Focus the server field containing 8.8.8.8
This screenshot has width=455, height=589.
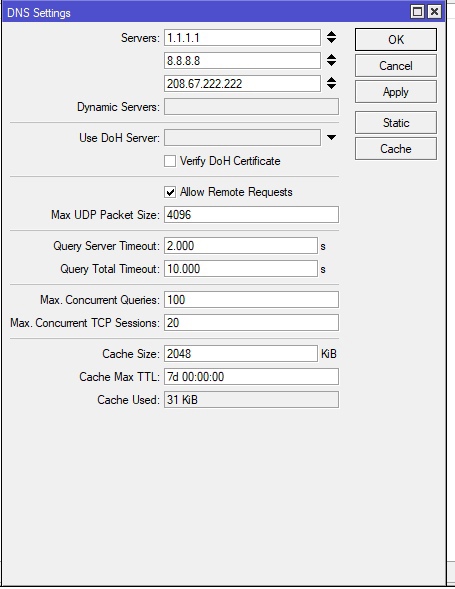point(242,61)
